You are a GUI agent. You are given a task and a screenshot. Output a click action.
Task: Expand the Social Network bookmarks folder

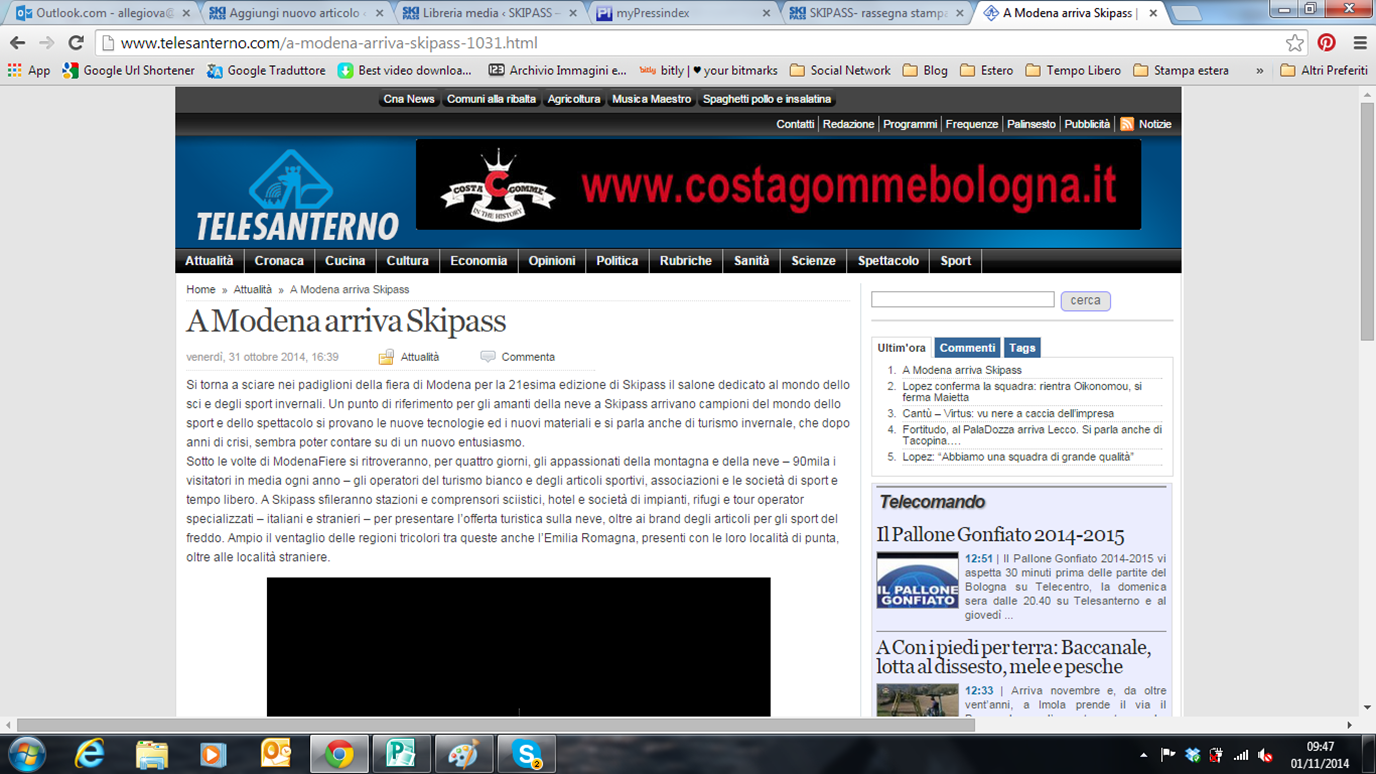pos(840,71)
